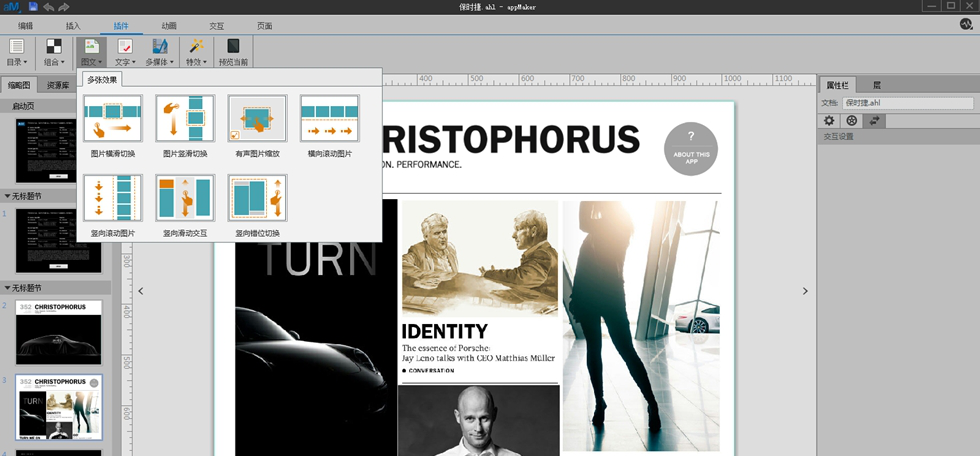980x474 pixels.
Task: Open the 特效 dropdown
Action: pos(196,52)
